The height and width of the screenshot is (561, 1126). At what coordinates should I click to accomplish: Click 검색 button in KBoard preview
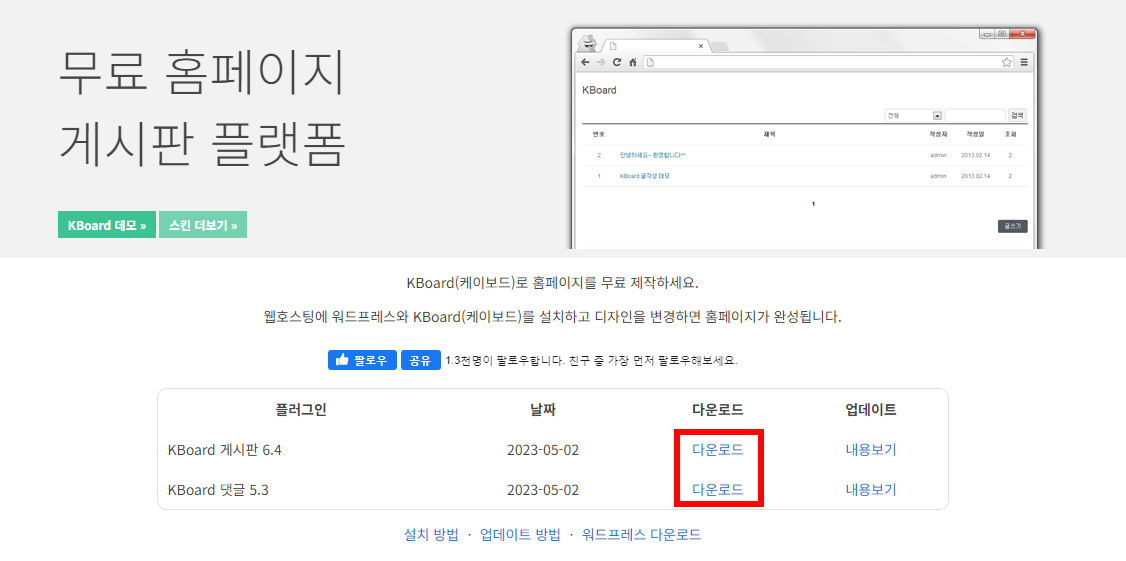click(1017, 116)
